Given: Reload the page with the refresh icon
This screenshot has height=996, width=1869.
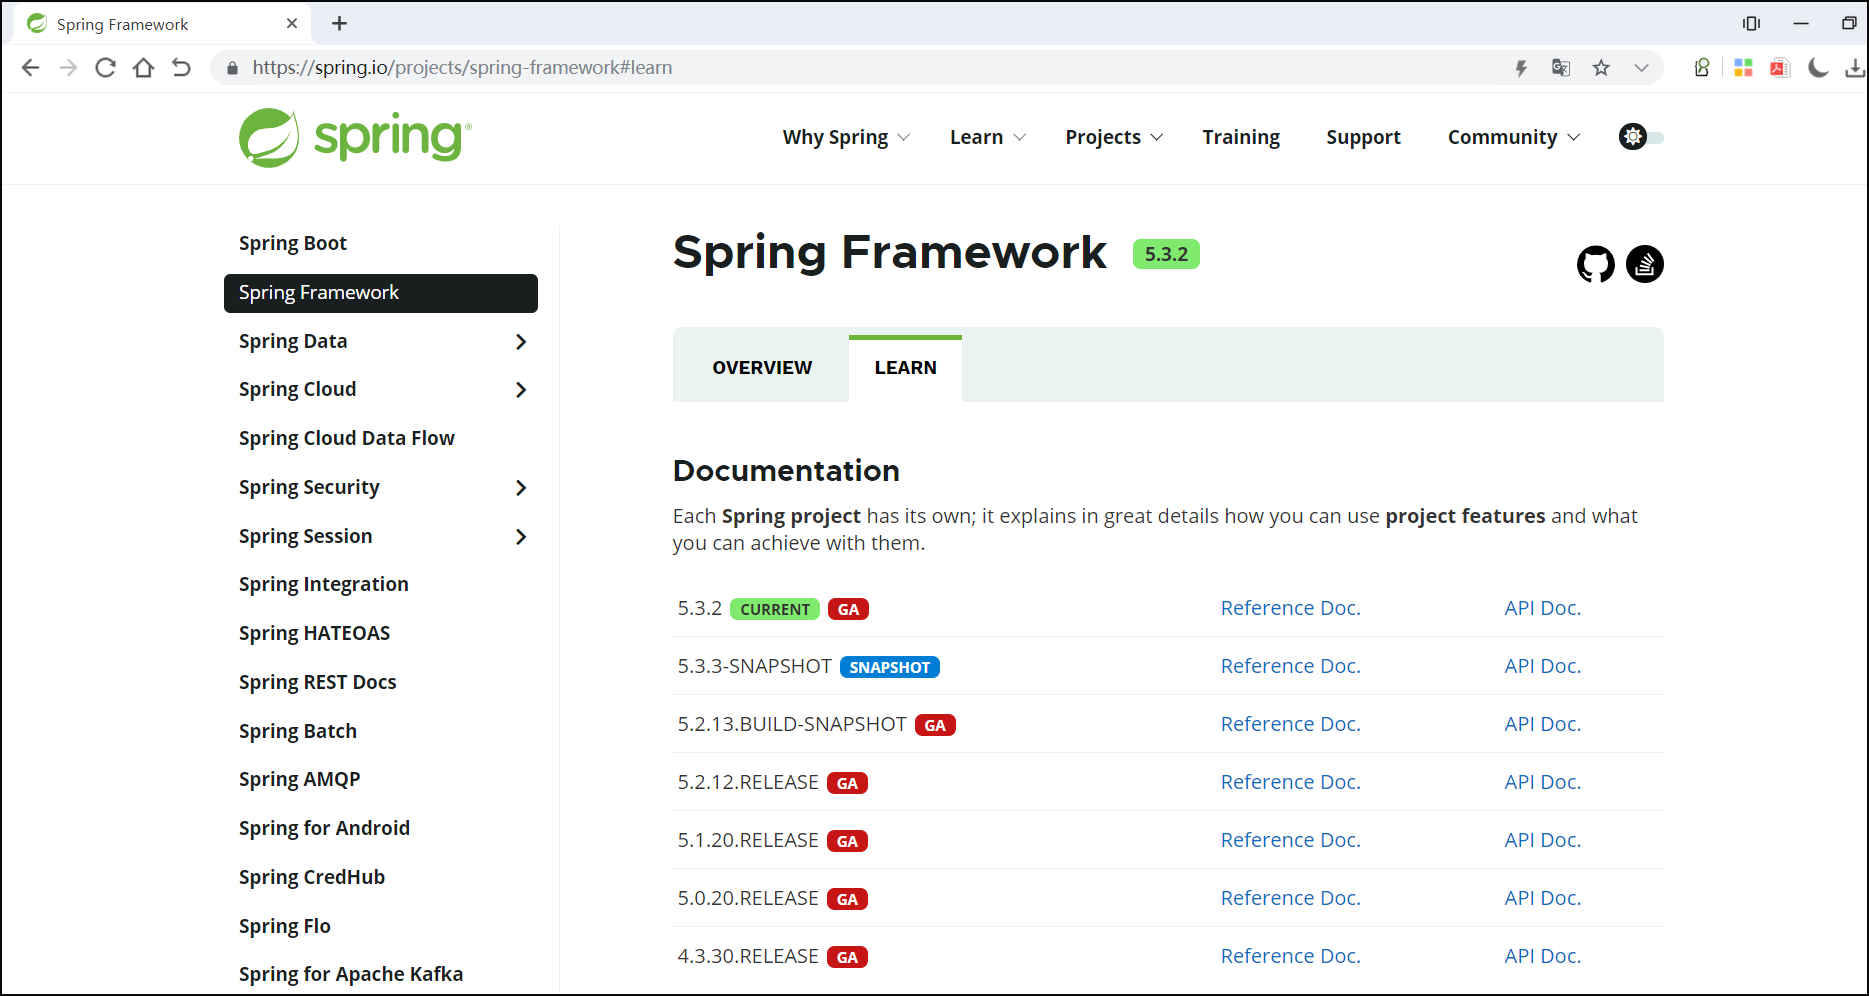Looking at the screenshot, I should click(105, 67).
